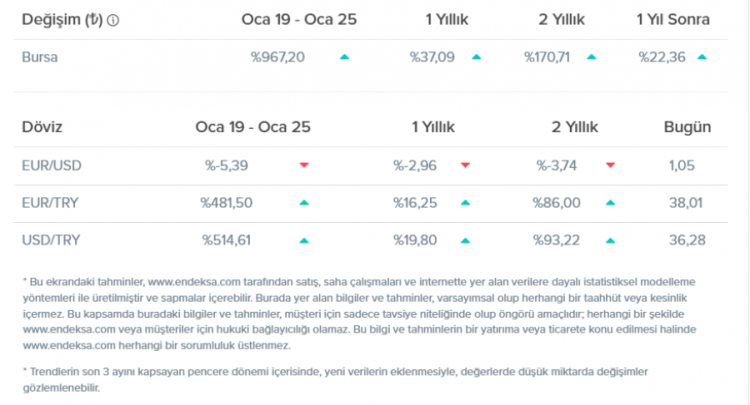Click the up arrow beside Bursa %37,09
The image size is (750, 405).
474,57
